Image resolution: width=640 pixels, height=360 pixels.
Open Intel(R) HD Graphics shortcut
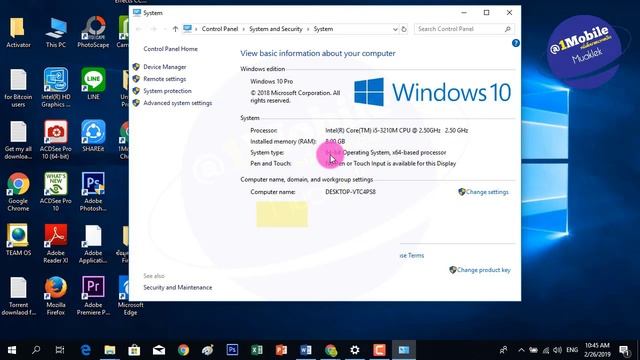(x=56, y=88)
